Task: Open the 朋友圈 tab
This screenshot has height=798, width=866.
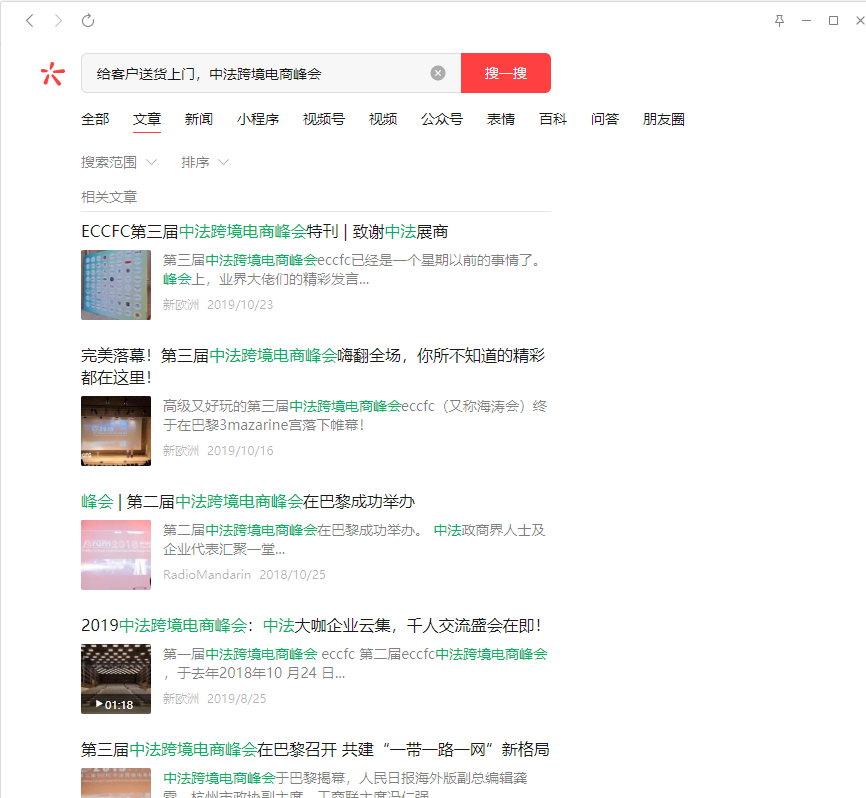Action: click(664, 119)
